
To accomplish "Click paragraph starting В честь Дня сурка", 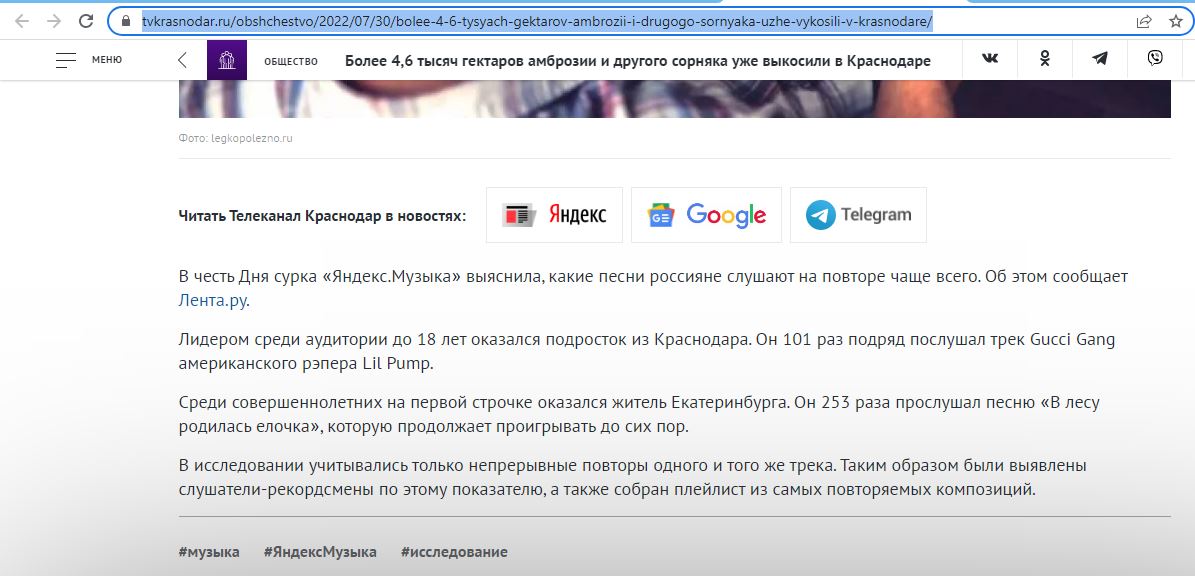I will pyautogui.click(x=653, y=288).
